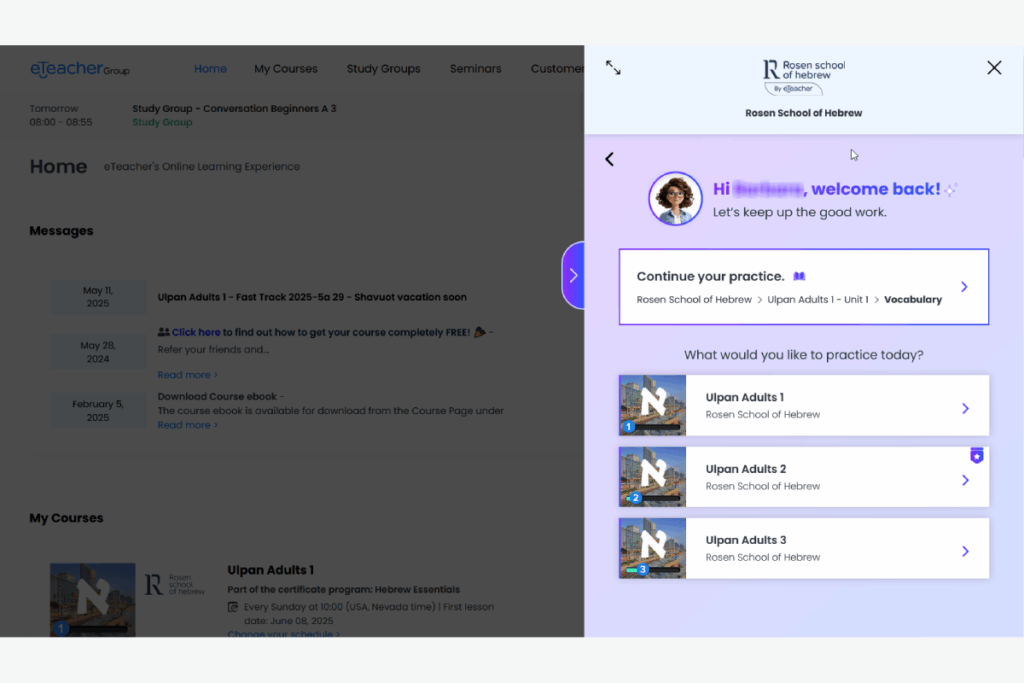The width and height of the screenshot is (1024, 683).
Task: Click the Ulpan Adults 1 thumbnail in the practice list
Action: click(652, 405)
